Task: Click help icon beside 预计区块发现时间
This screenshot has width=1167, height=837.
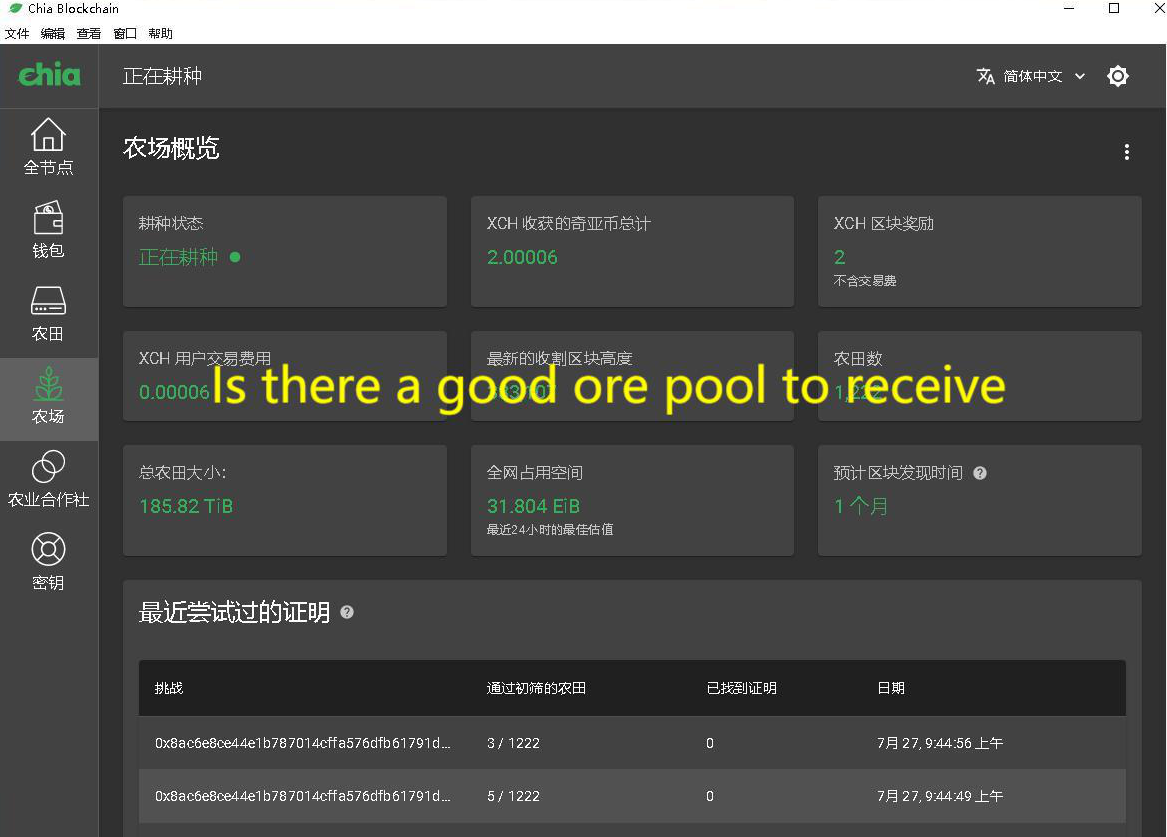Action: (980, 473)
